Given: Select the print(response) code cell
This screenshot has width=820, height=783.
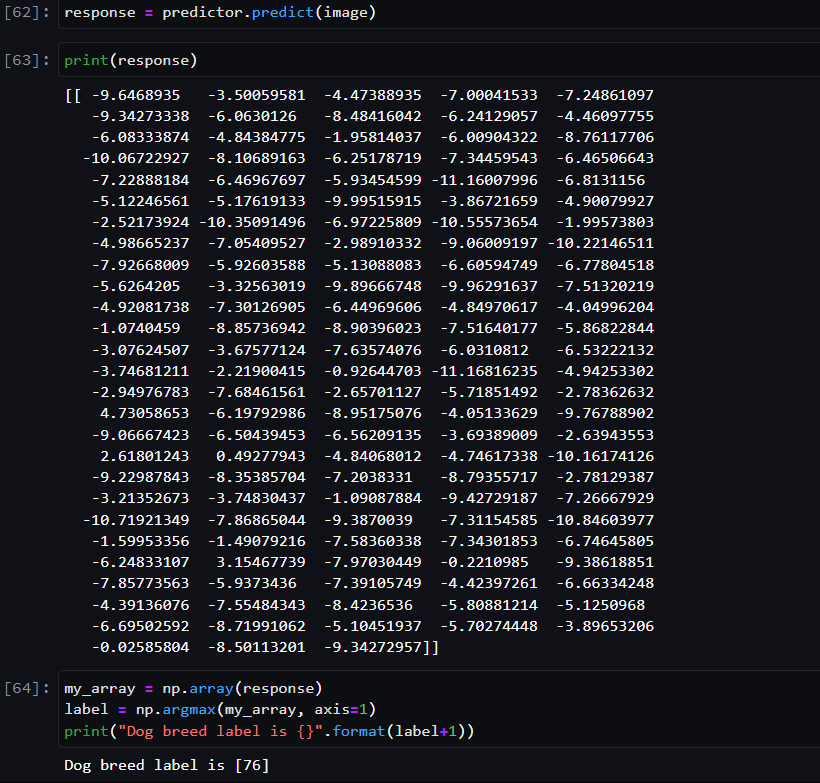Looking at the screenshot, I should pos(439,60).
